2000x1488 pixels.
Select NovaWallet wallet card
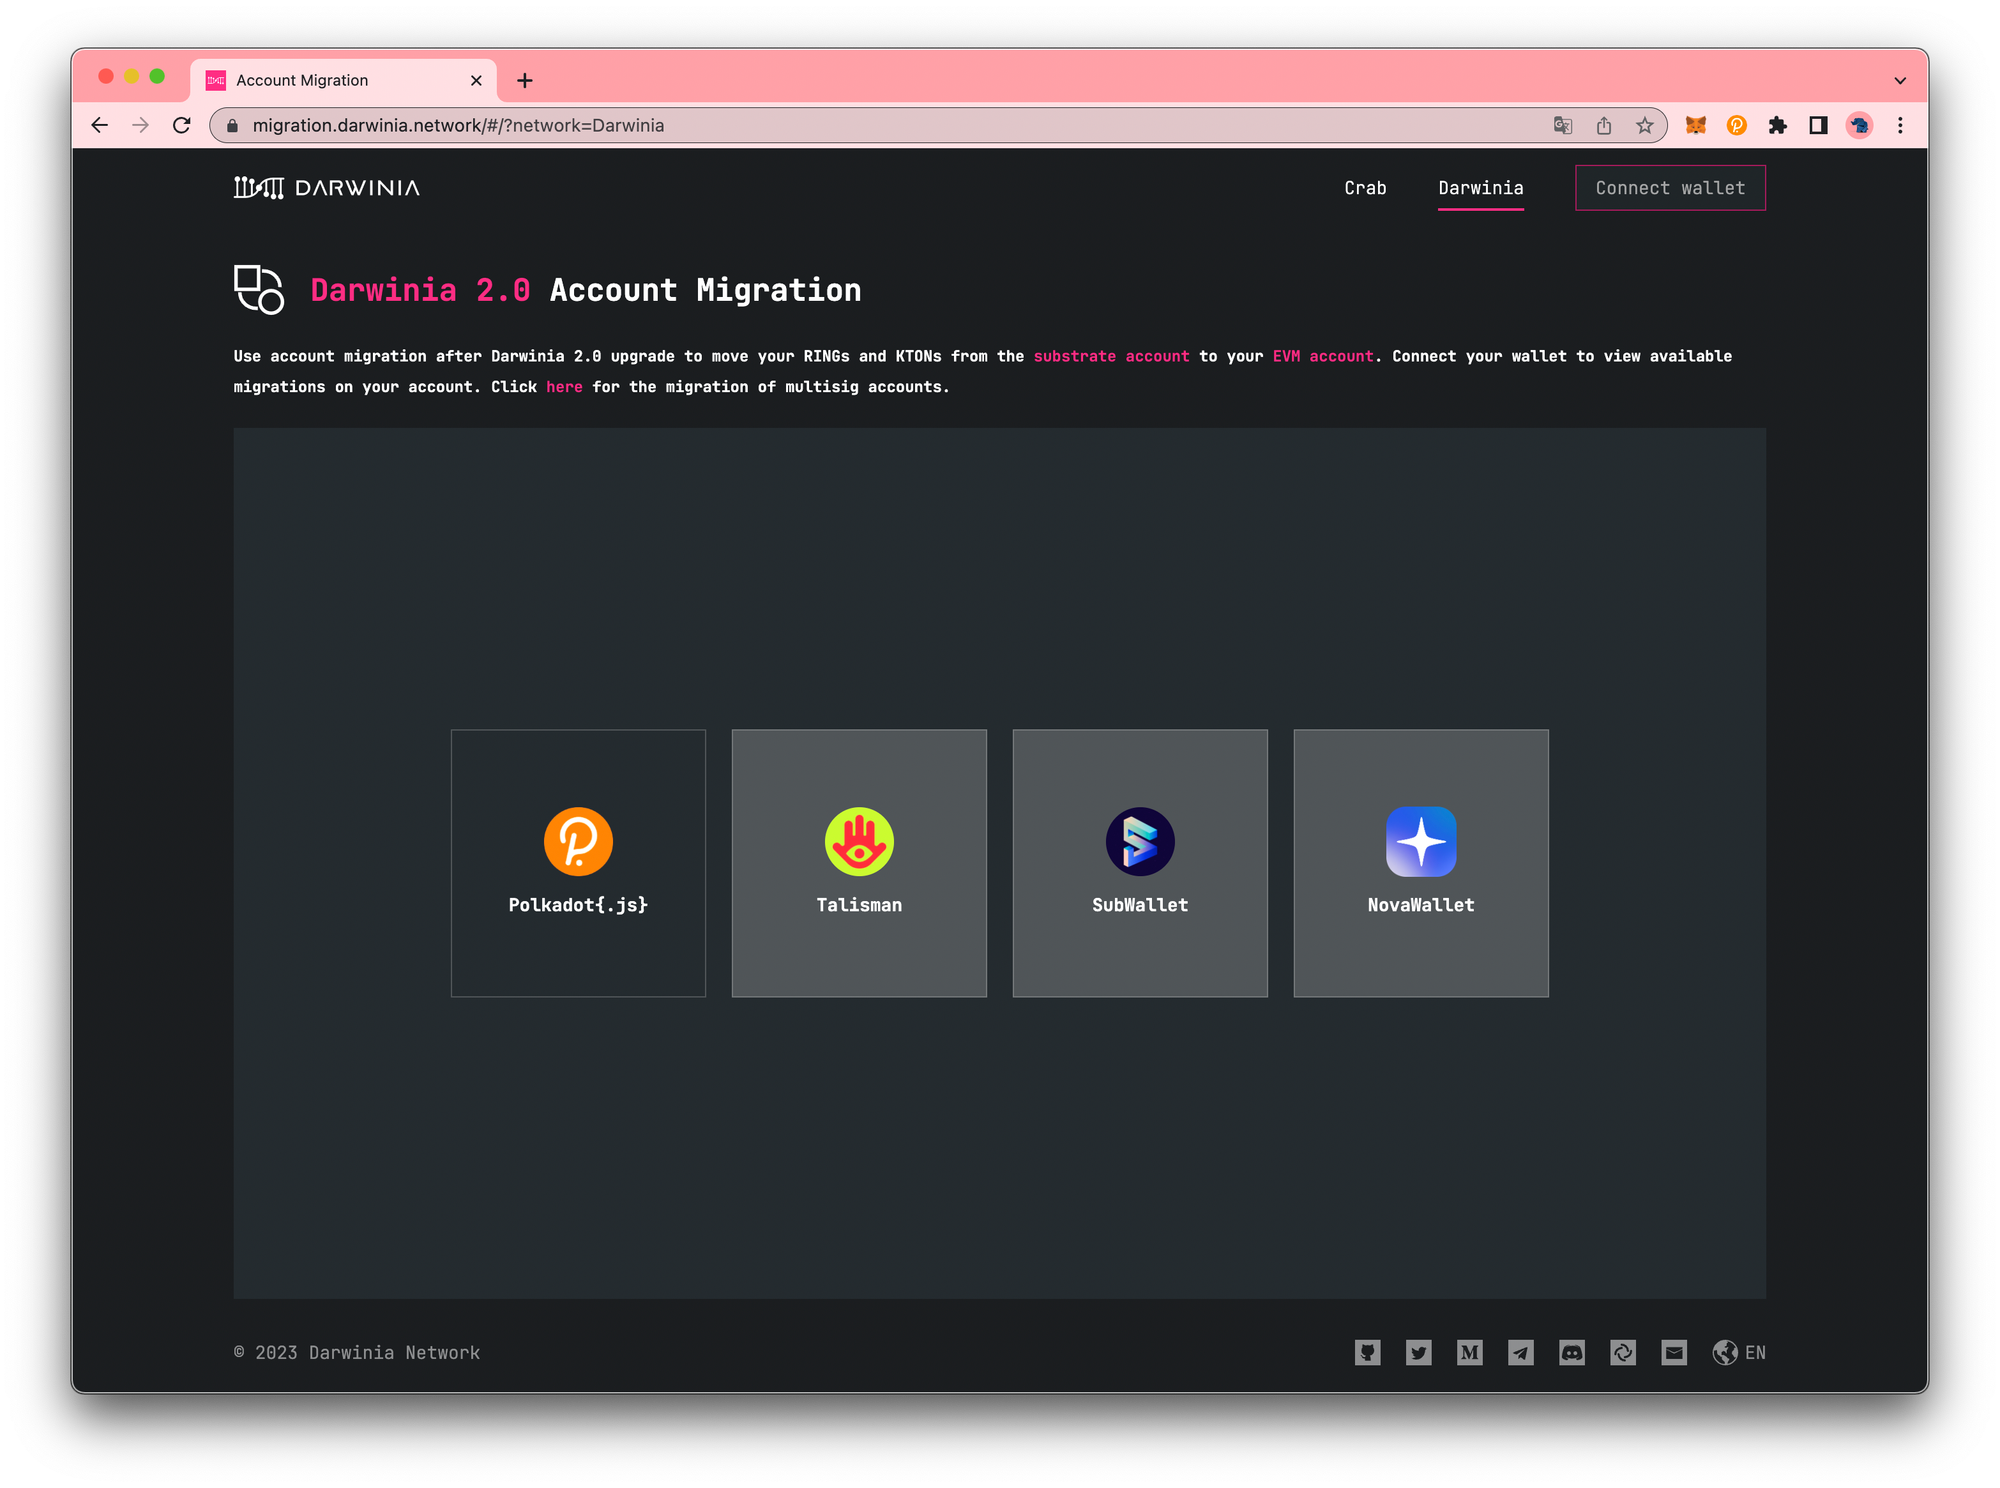click(1421, 862)
